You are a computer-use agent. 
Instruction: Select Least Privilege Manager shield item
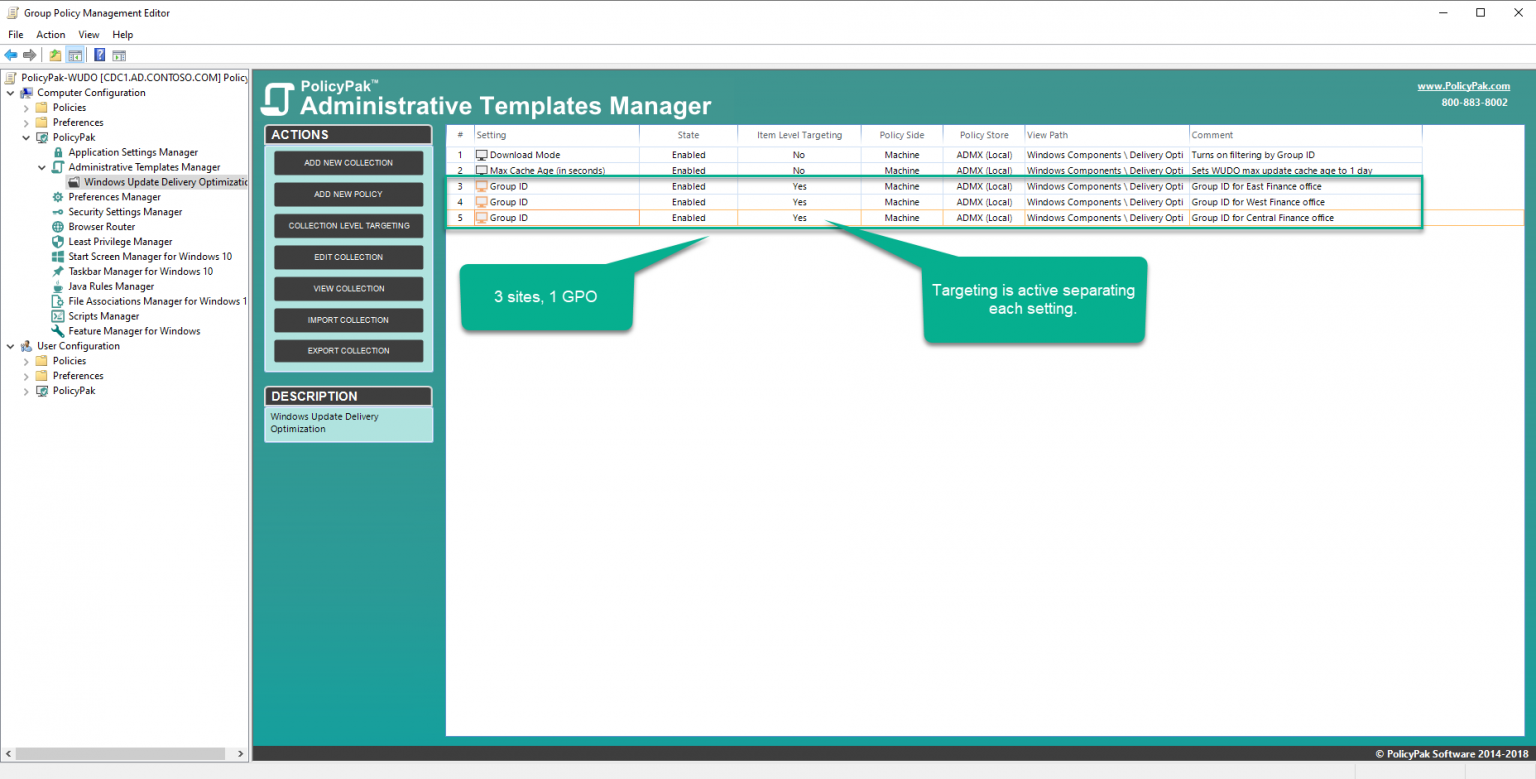click(119, 242)
